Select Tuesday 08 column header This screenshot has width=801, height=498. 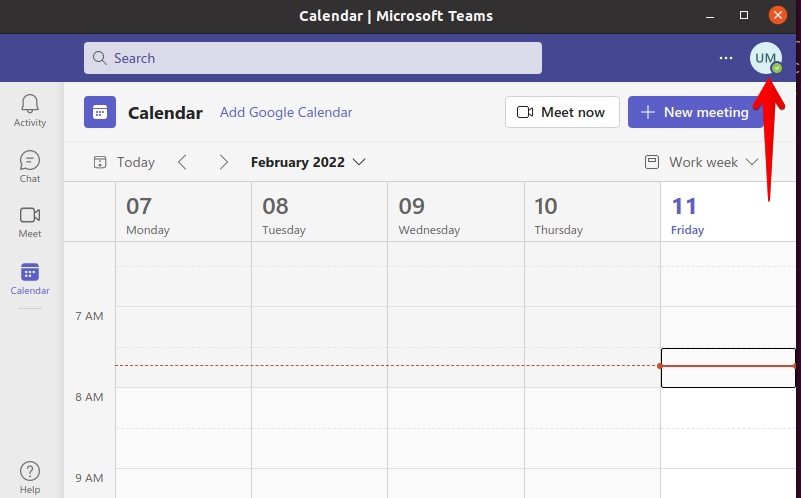click(x=319, y=211)
